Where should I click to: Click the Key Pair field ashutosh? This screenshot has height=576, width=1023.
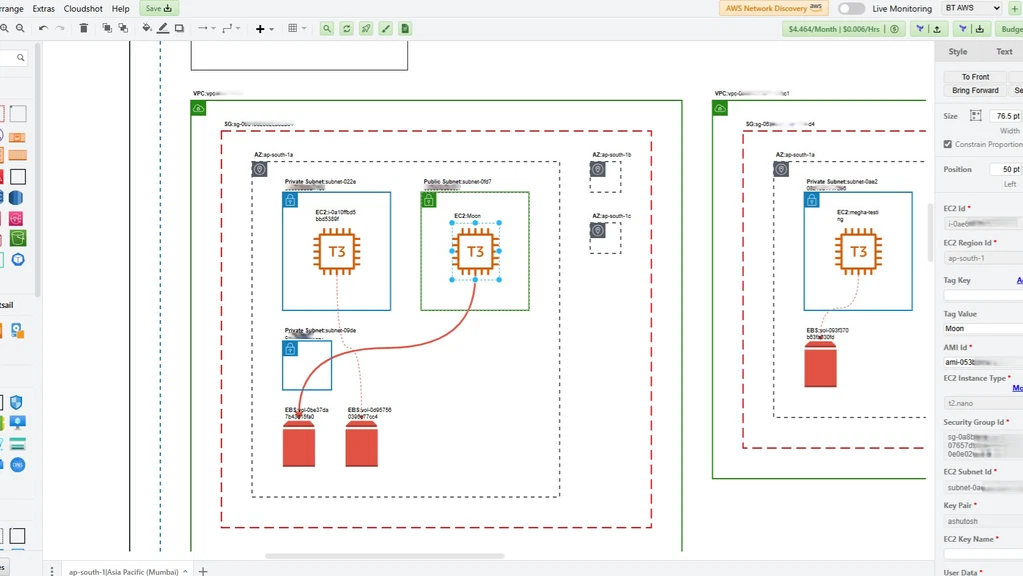click(x=983, y=521)
